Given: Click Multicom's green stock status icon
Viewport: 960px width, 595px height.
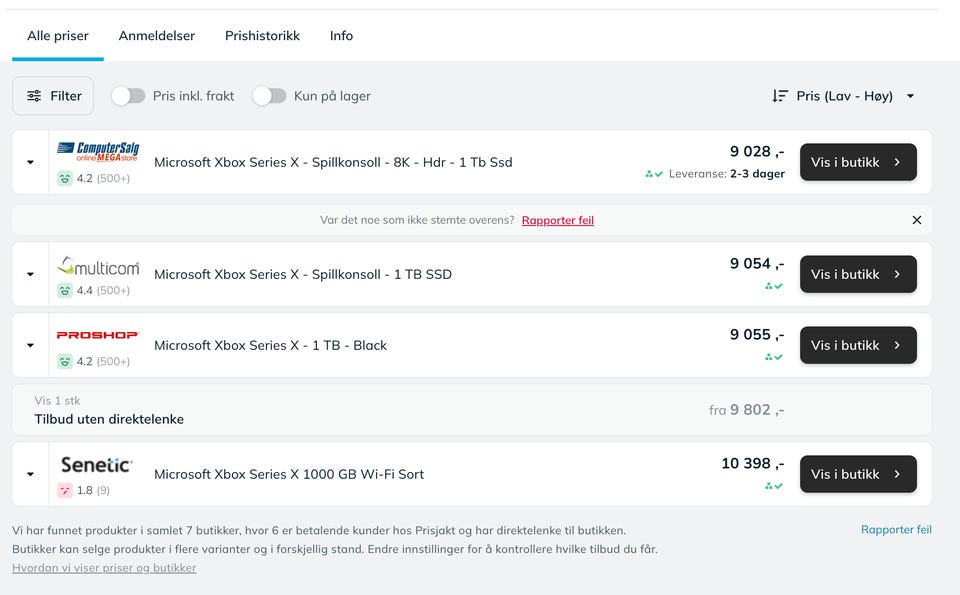Looking at the screenshot, I should tap(773, 286).
